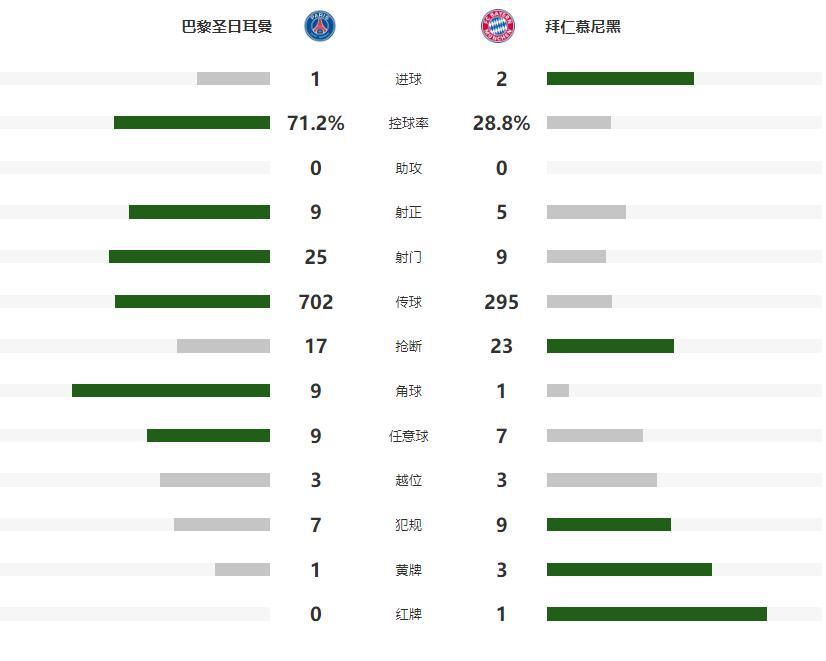The height and width of the screenshot is (661, 826).
Task: Click the 28.8% possession value
Action: pos(501,123)
